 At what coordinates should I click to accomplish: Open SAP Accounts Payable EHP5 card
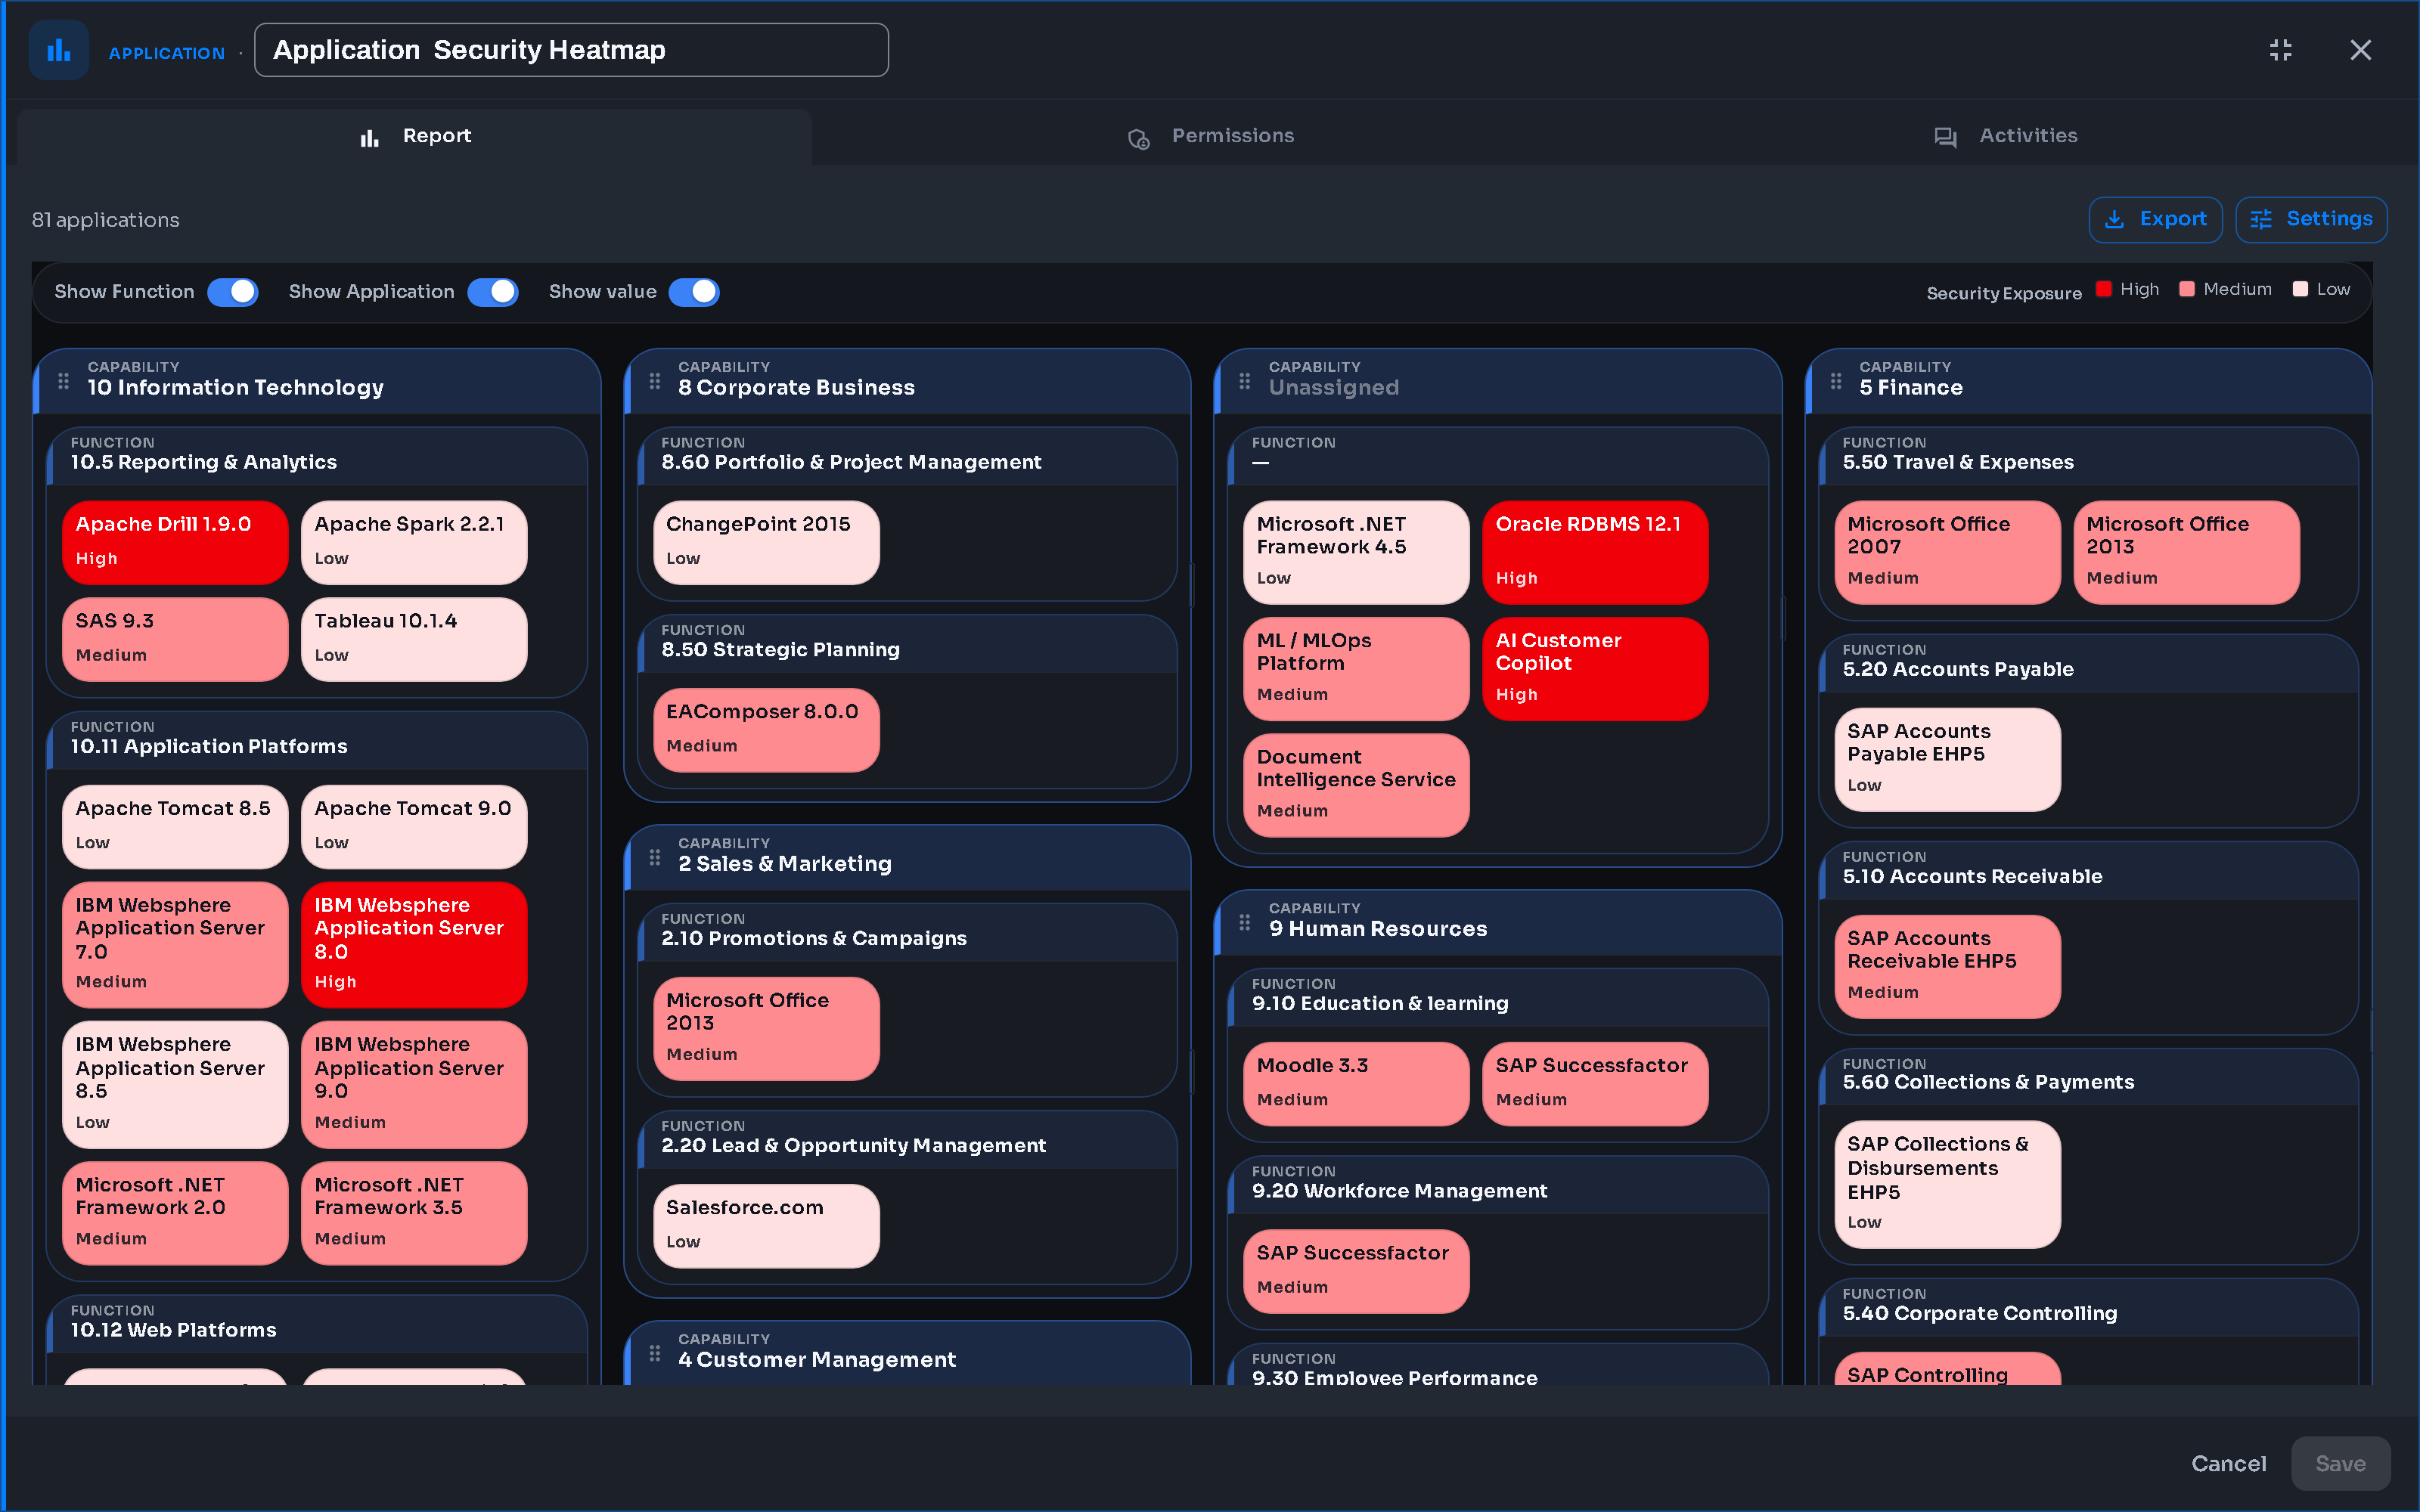click(x=1947, y=759)
